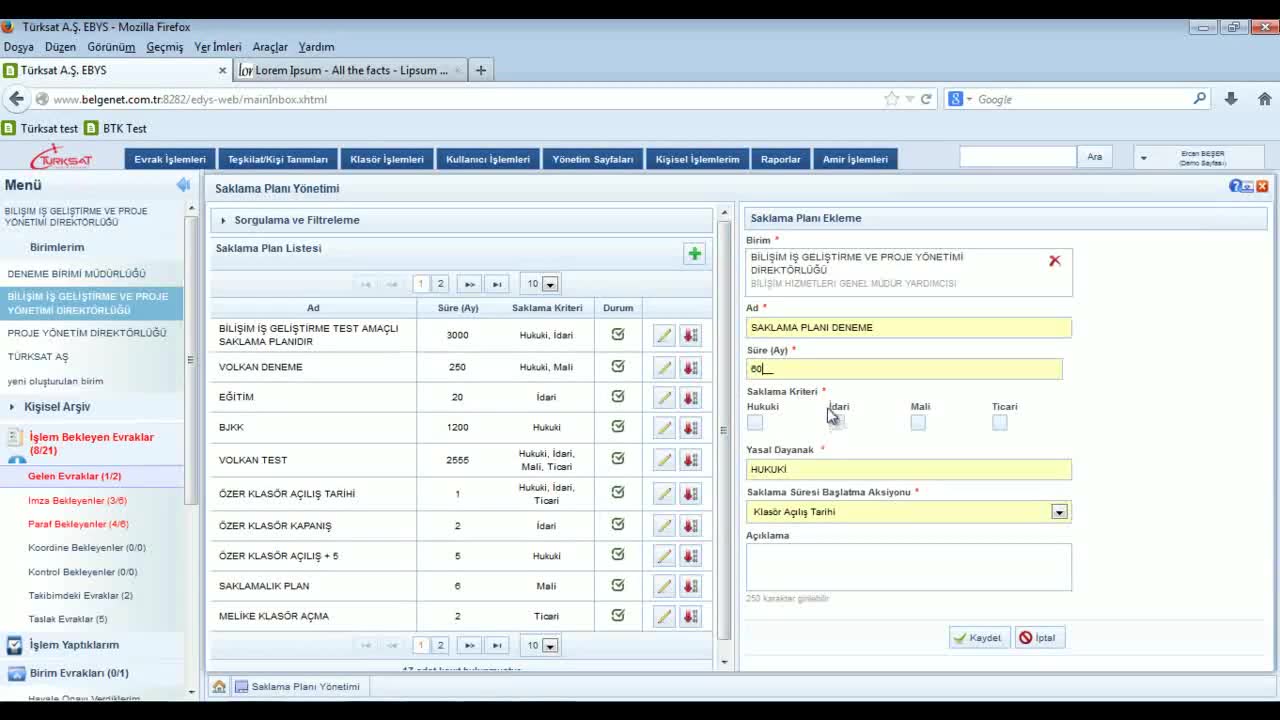Check the Hukuki saklama kriteri checkbox
The width and height of the screenshot is (1280, 720).
click(755, 423)
